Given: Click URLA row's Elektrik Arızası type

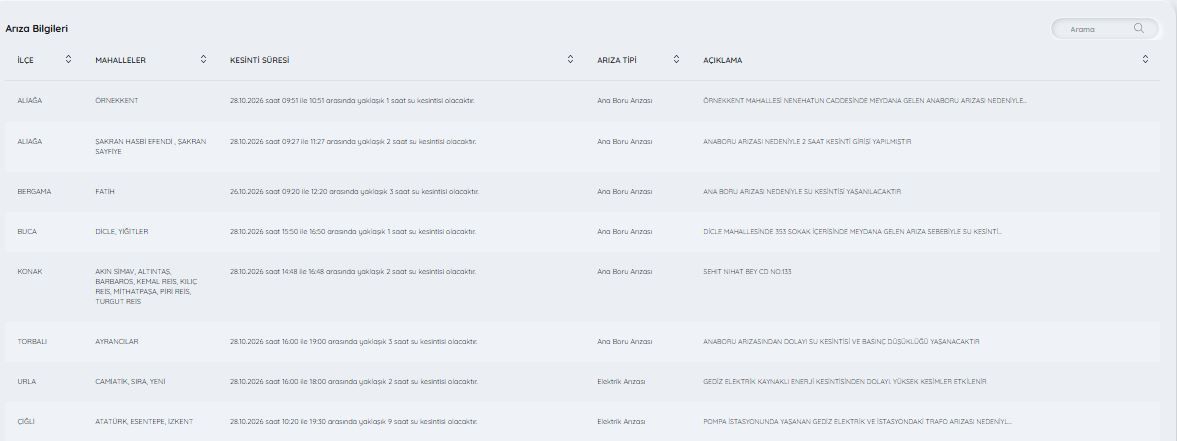Looking at the screenshot, I should click(622, 382).
